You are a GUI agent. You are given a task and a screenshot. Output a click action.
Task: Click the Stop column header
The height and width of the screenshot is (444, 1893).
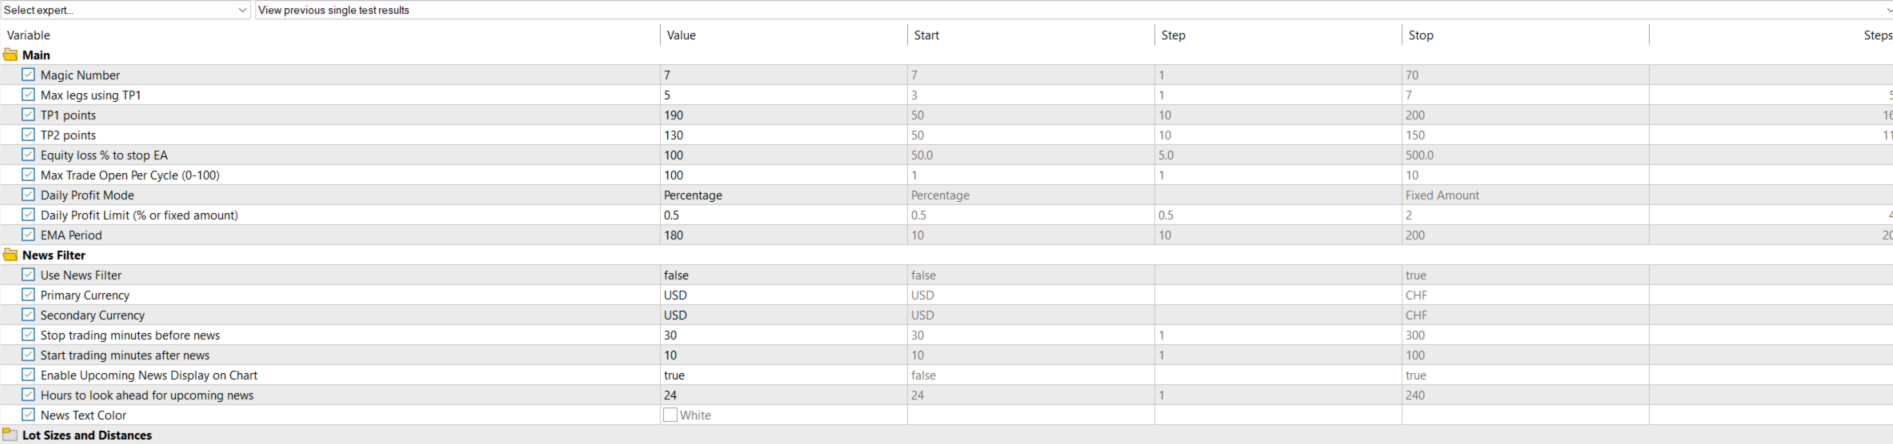click(1420, 35)
